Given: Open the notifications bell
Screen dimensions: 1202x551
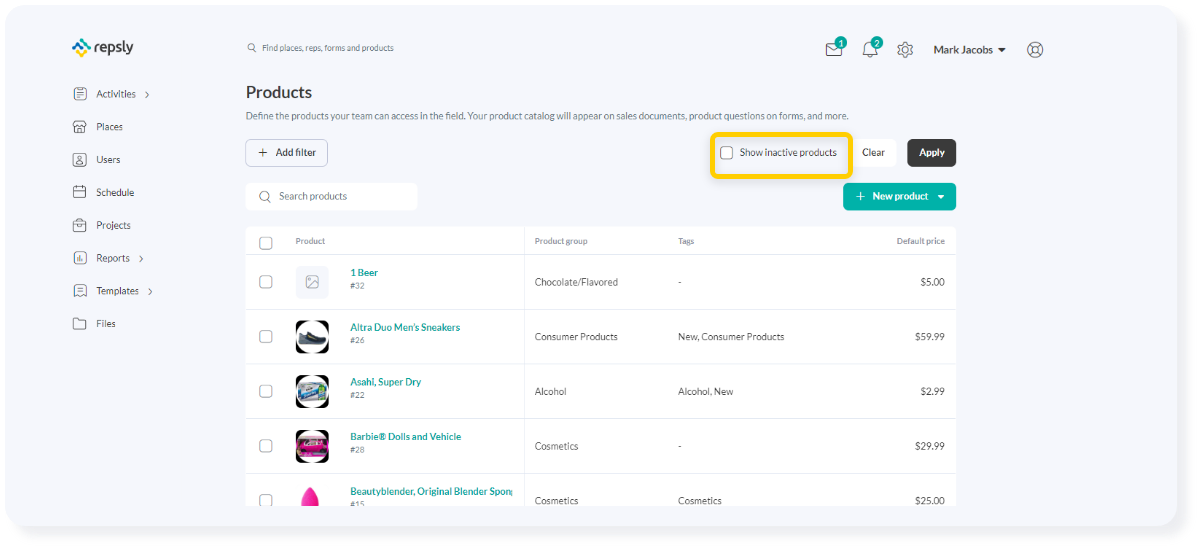Looking at the screenshot, I should [870, 49].
